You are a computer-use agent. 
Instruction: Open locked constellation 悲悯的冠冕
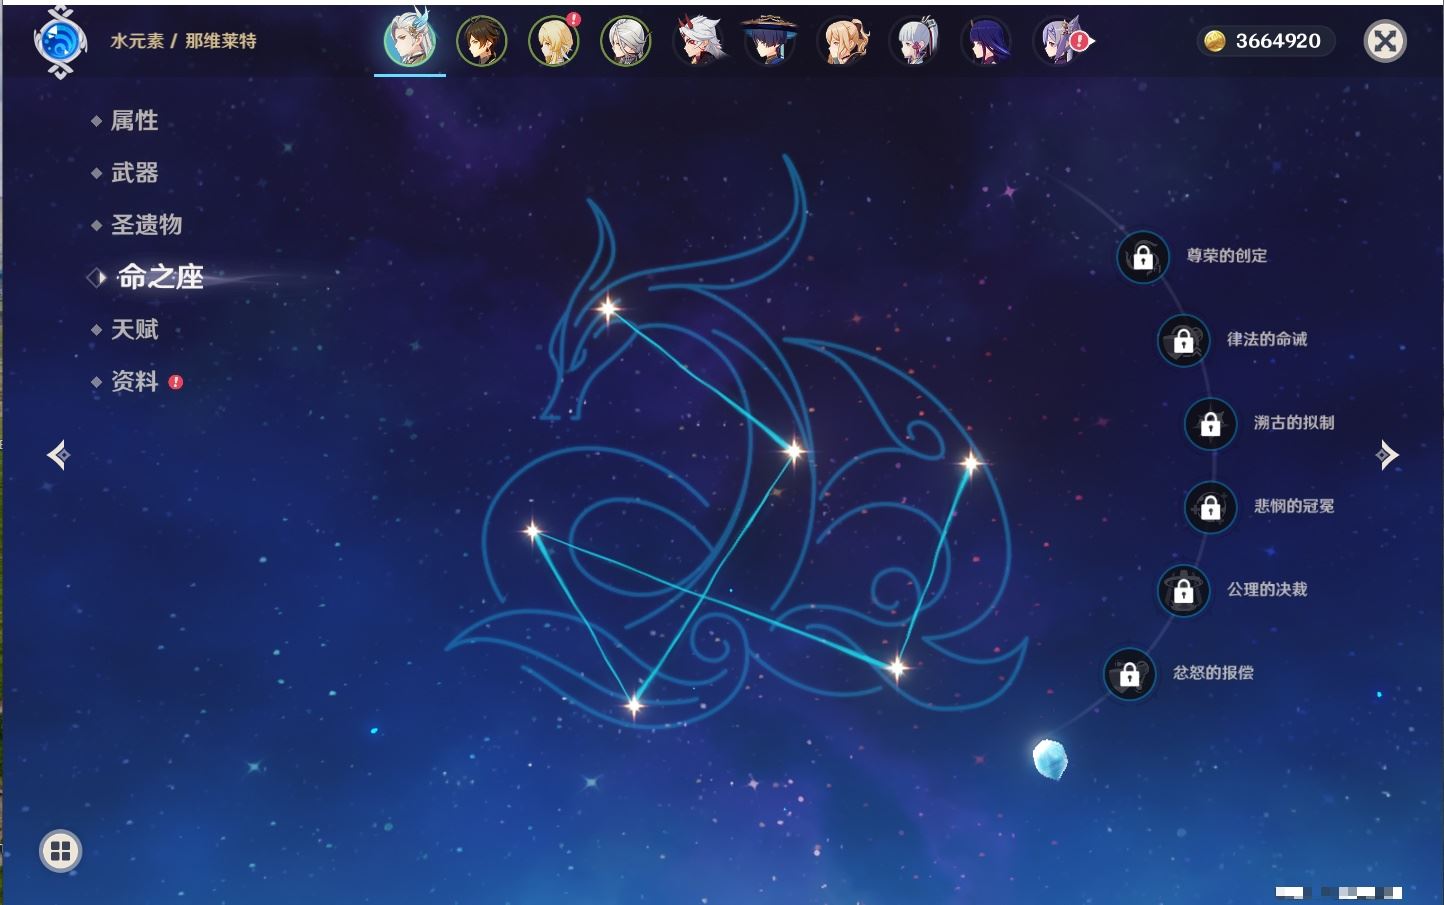coord(1210,508)
